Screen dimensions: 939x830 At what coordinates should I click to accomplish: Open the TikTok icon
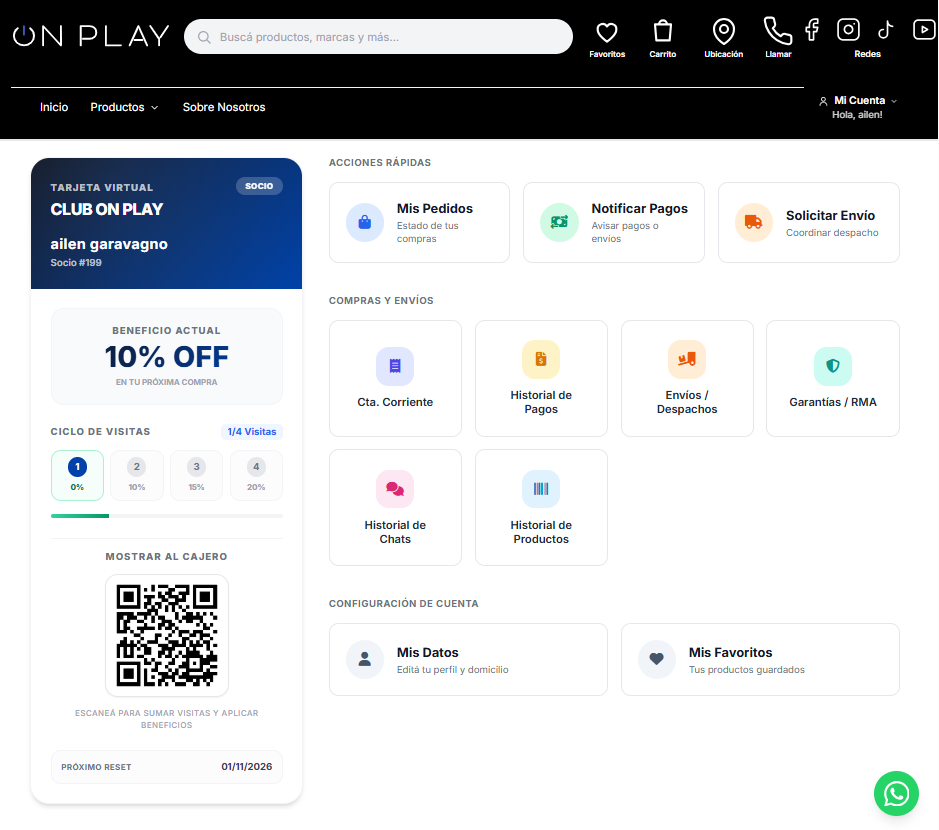(x=886, y=30)
